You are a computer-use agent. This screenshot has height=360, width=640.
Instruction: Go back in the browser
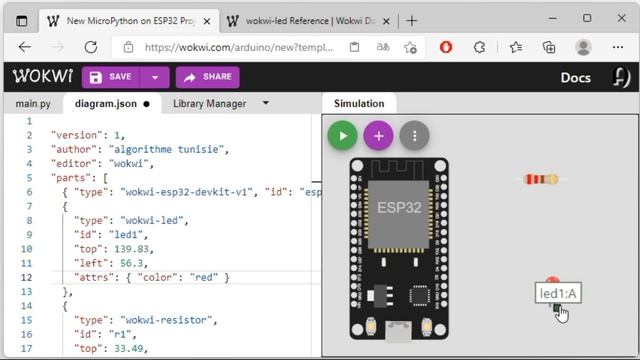25,47
